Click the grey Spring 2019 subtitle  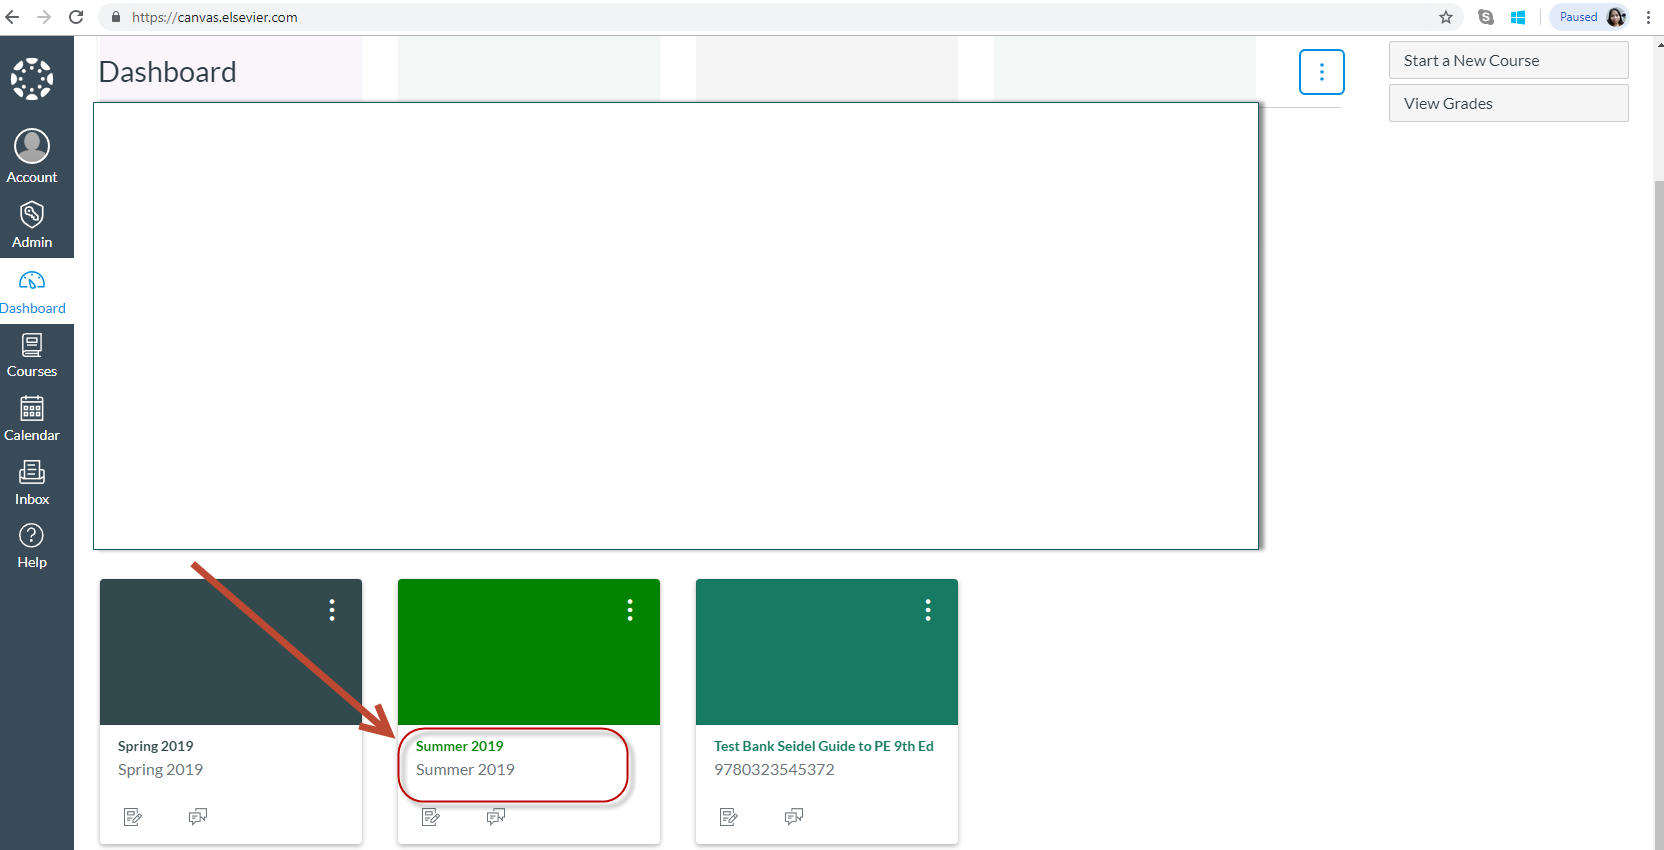[x=160, y=770]
